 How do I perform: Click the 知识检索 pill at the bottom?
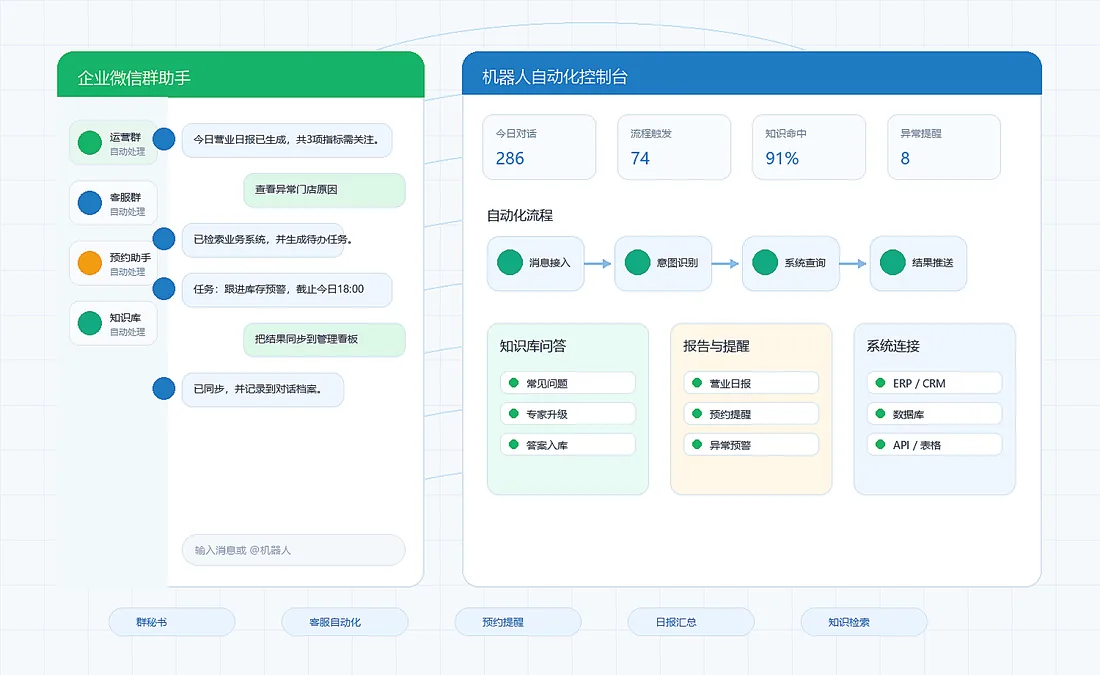click(864, 622)
